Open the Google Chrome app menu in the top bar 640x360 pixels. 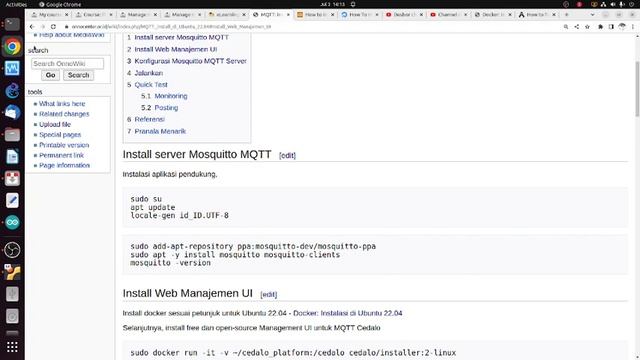[x=60, y=4]
